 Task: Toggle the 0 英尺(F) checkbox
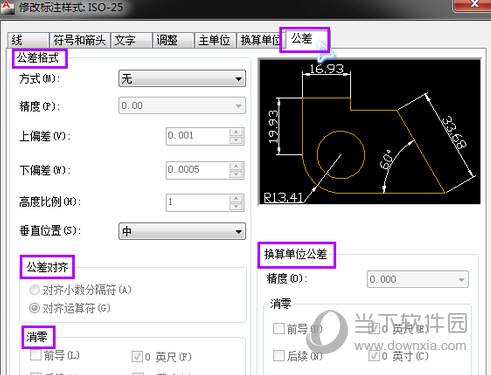pyautogui.click(x=137, y=357)
